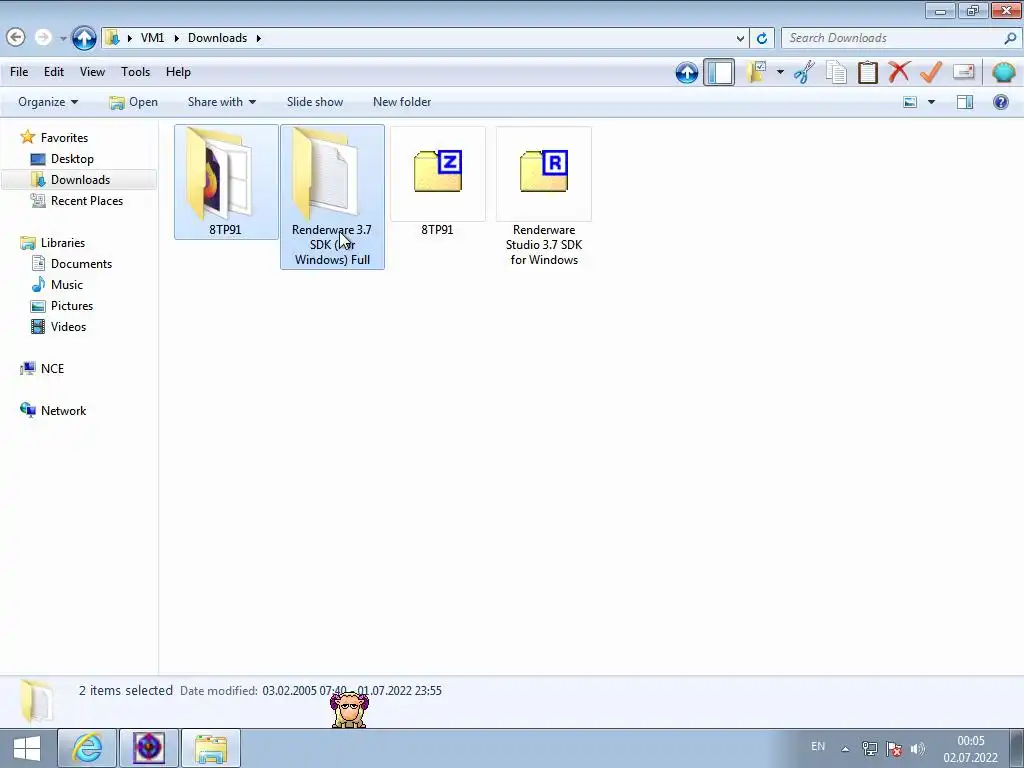Open the Organize dropdown
Screen dimensions: 1024x768
pos(48,102)
